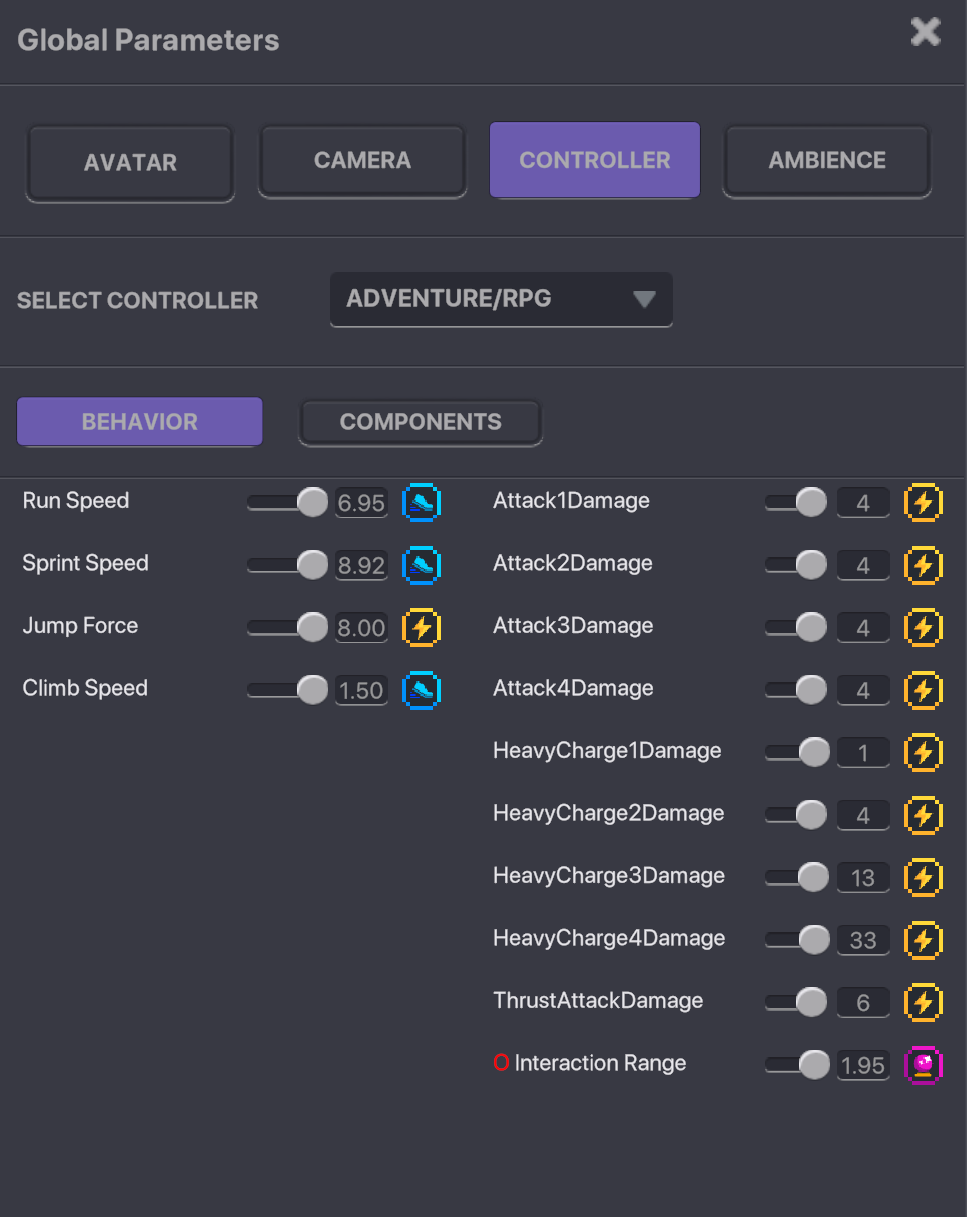Screen dimensions: 967x1217
Task: Click the lightning icon beside HeavyCharge3Damage
Action: (923, 878)
